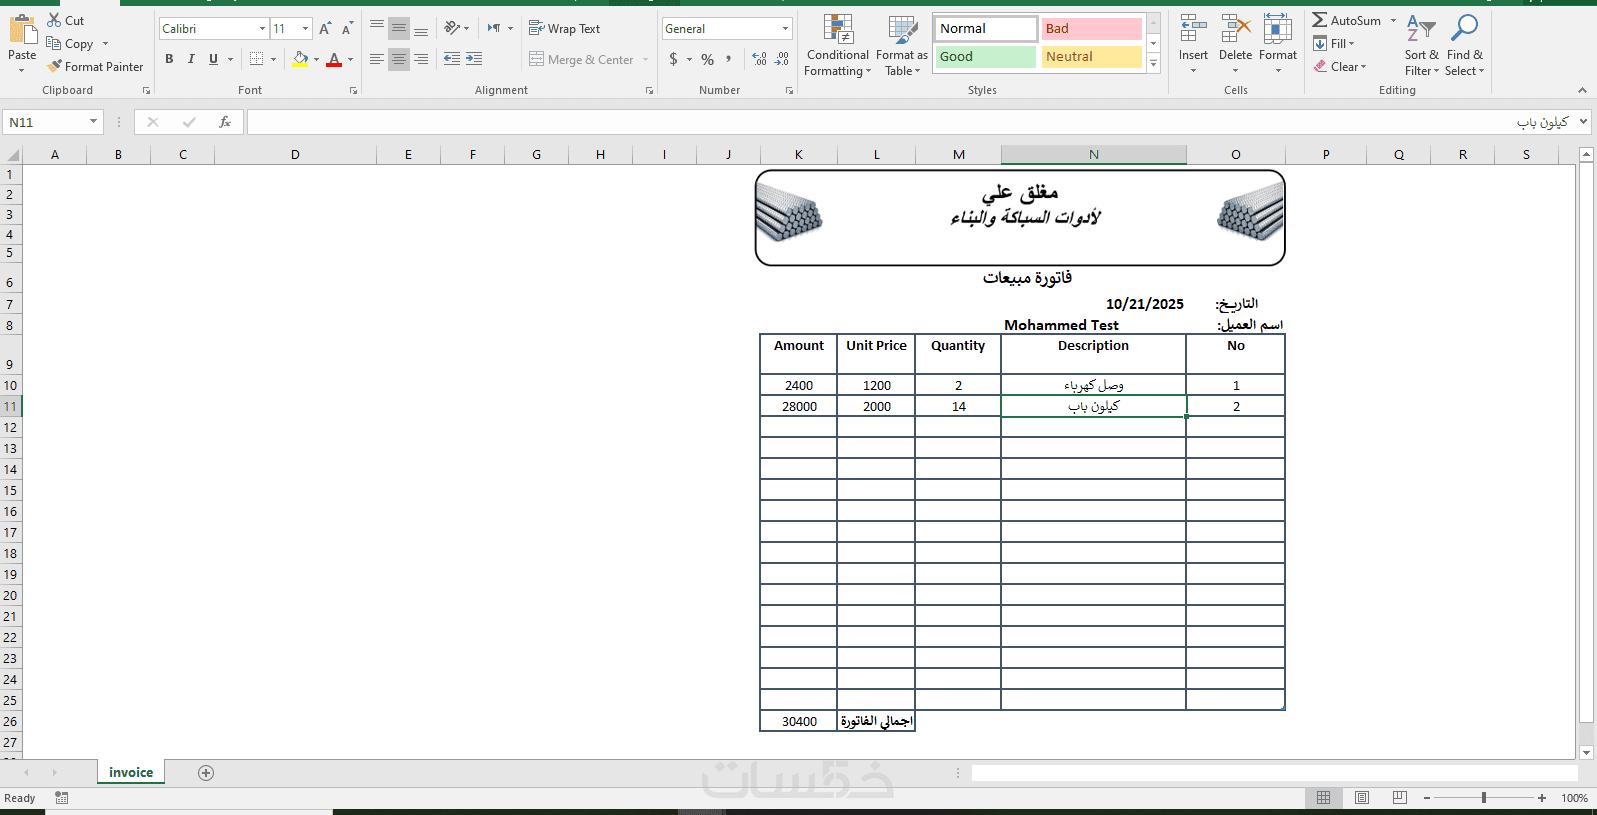Toggle Italic formatting
The image size is (1597, 815).
[x=191, y=59]
